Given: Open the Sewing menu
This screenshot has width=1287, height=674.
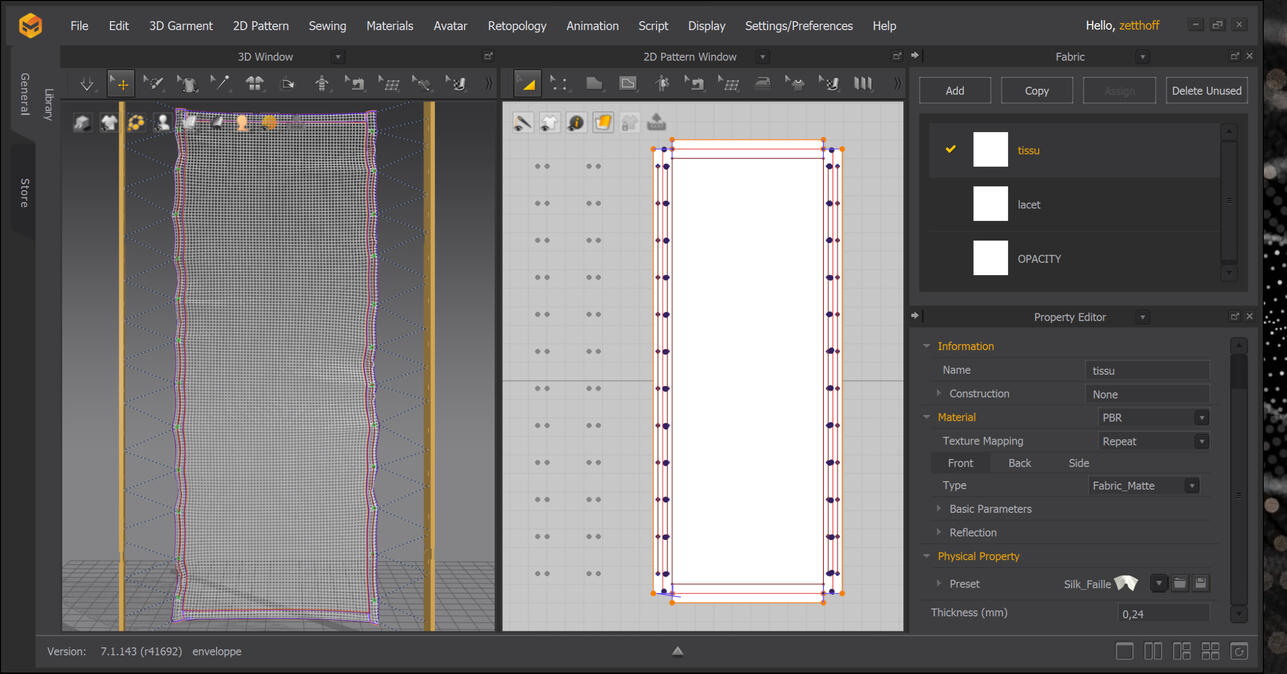Looking at the screenshot, I should pos(327,26).
